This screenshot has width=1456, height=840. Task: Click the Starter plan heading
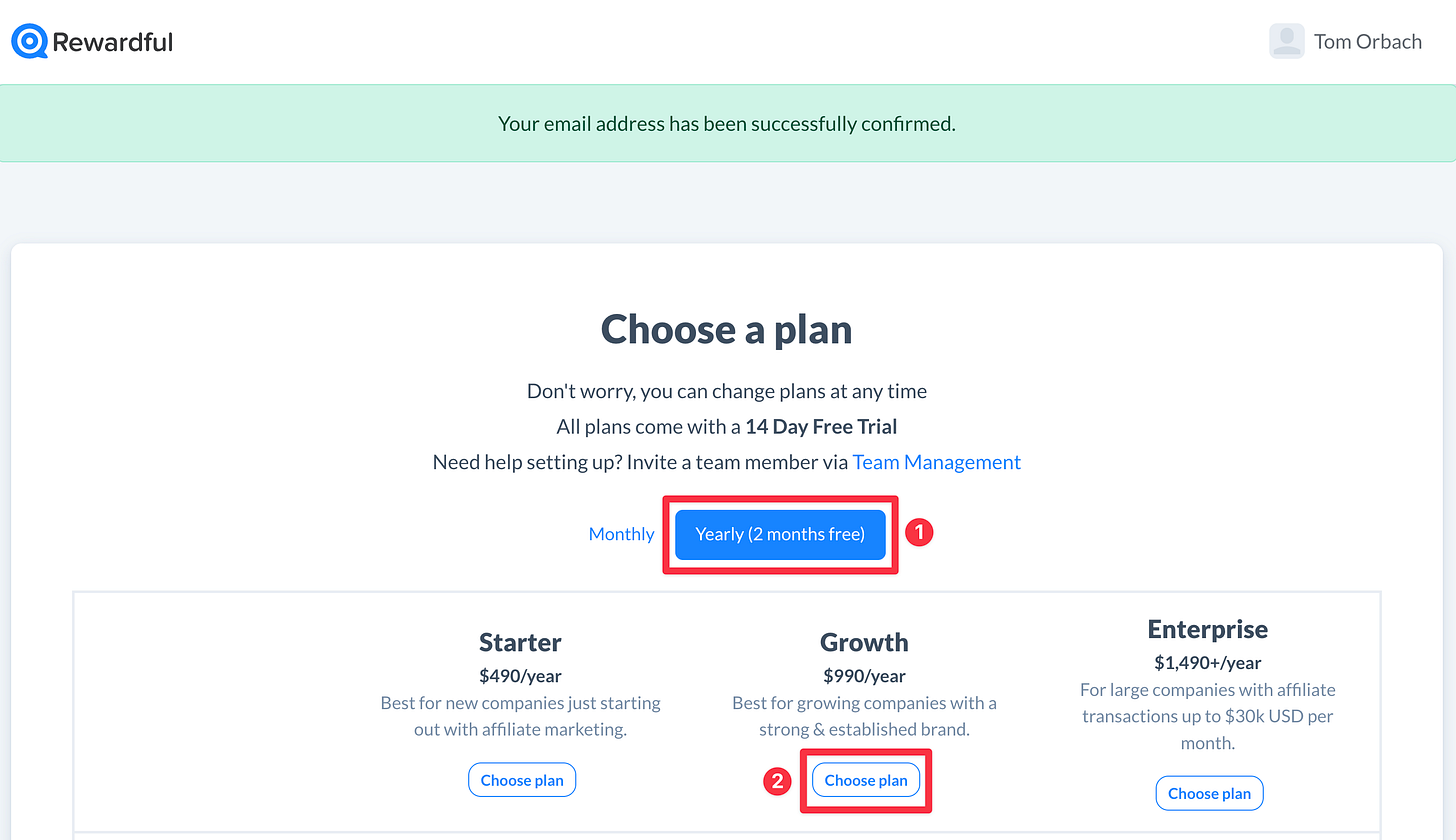(520, 642)
